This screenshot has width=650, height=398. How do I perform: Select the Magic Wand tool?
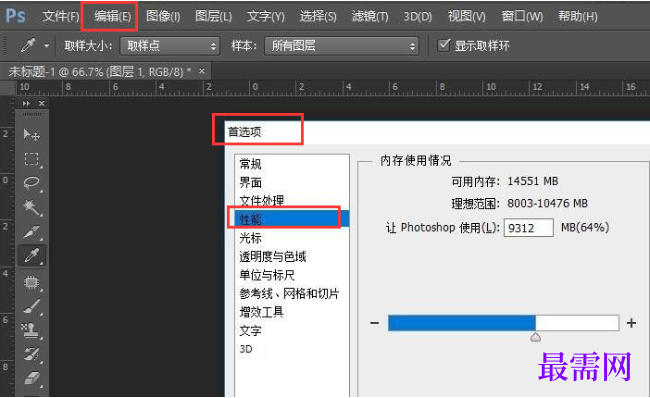[x=32, y=207]
